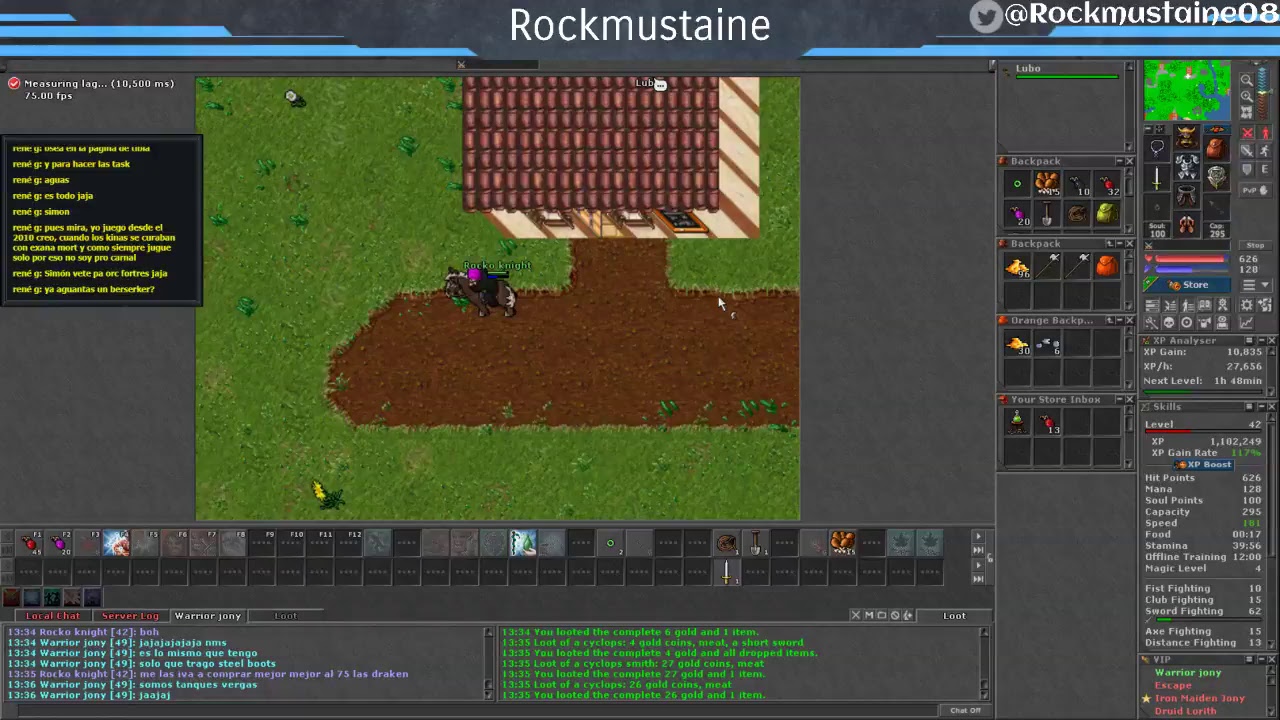Open Warrior jony chat tab
The image size is (1280, 720).
pos(208,616)
